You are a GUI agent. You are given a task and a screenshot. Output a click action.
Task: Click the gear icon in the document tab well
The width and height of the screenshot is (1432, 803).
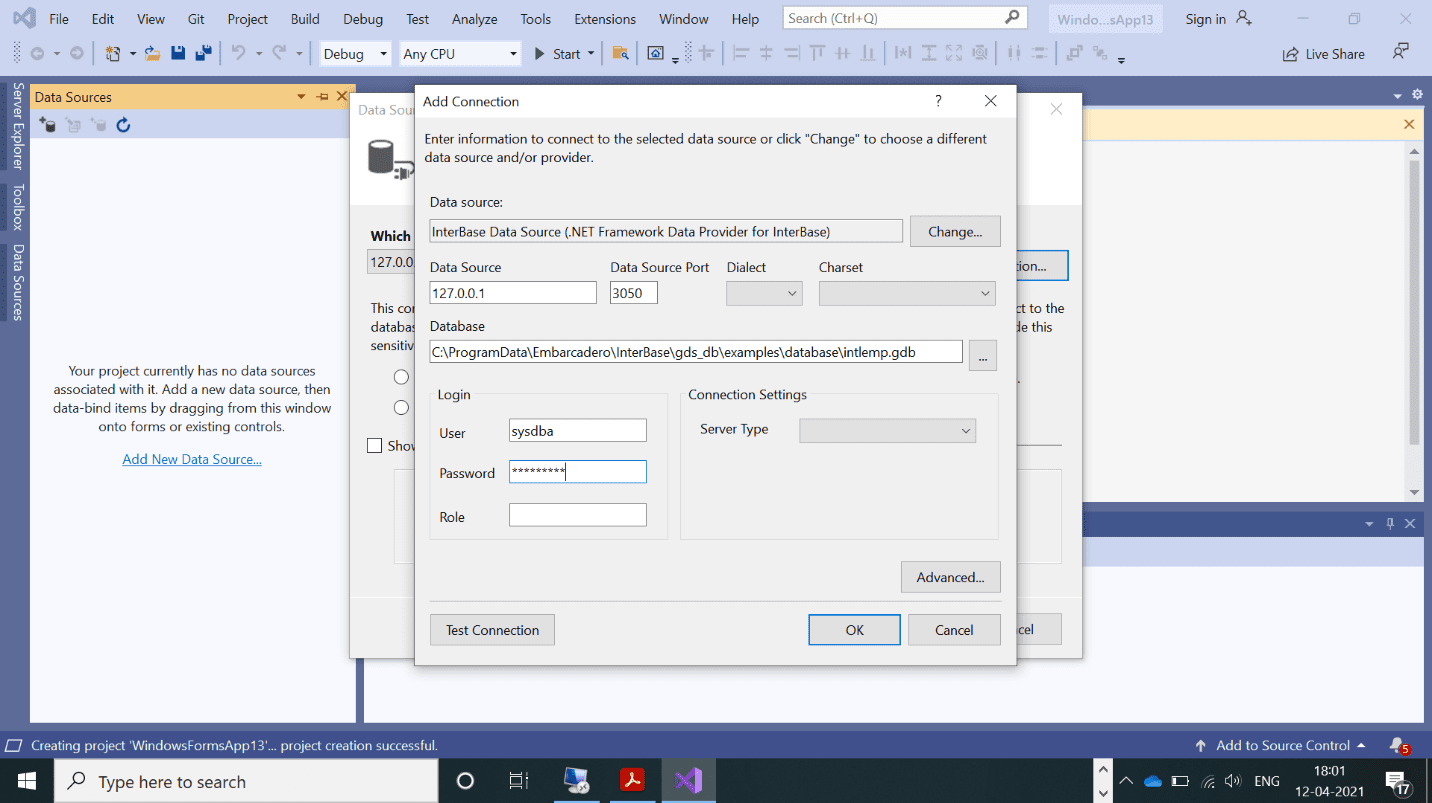click(x=1417, y=95)
